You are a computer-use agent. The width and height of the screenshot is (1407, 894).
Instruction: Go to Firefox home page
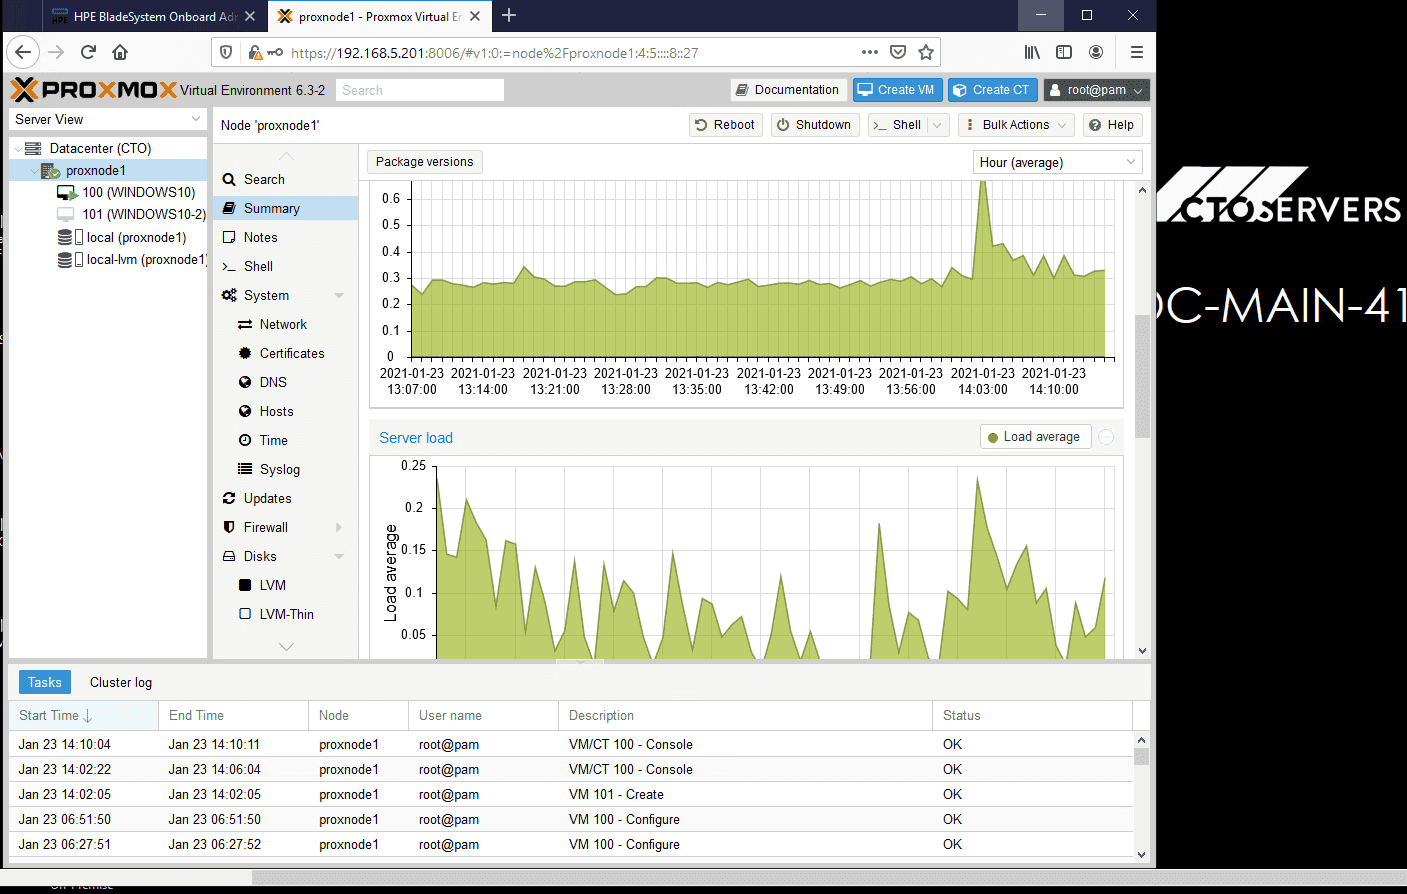pos(120,52)
